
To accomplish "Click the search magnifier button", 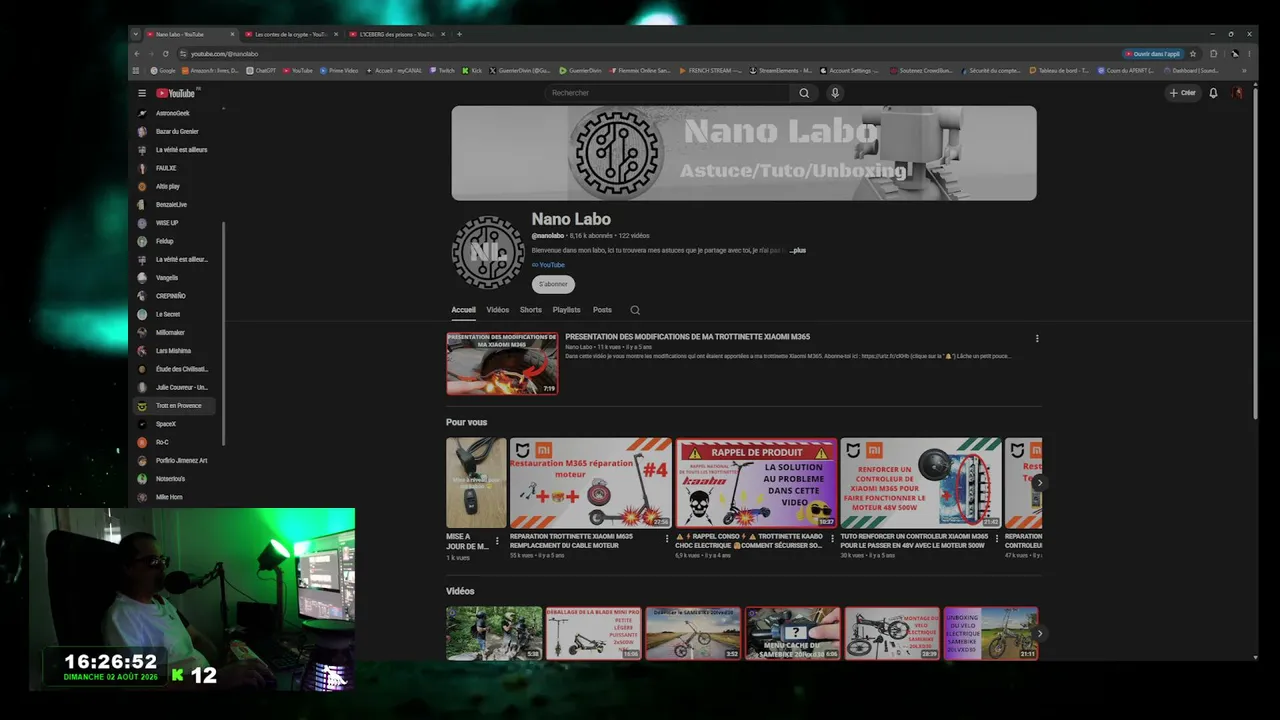I will (x=804, y=93).
